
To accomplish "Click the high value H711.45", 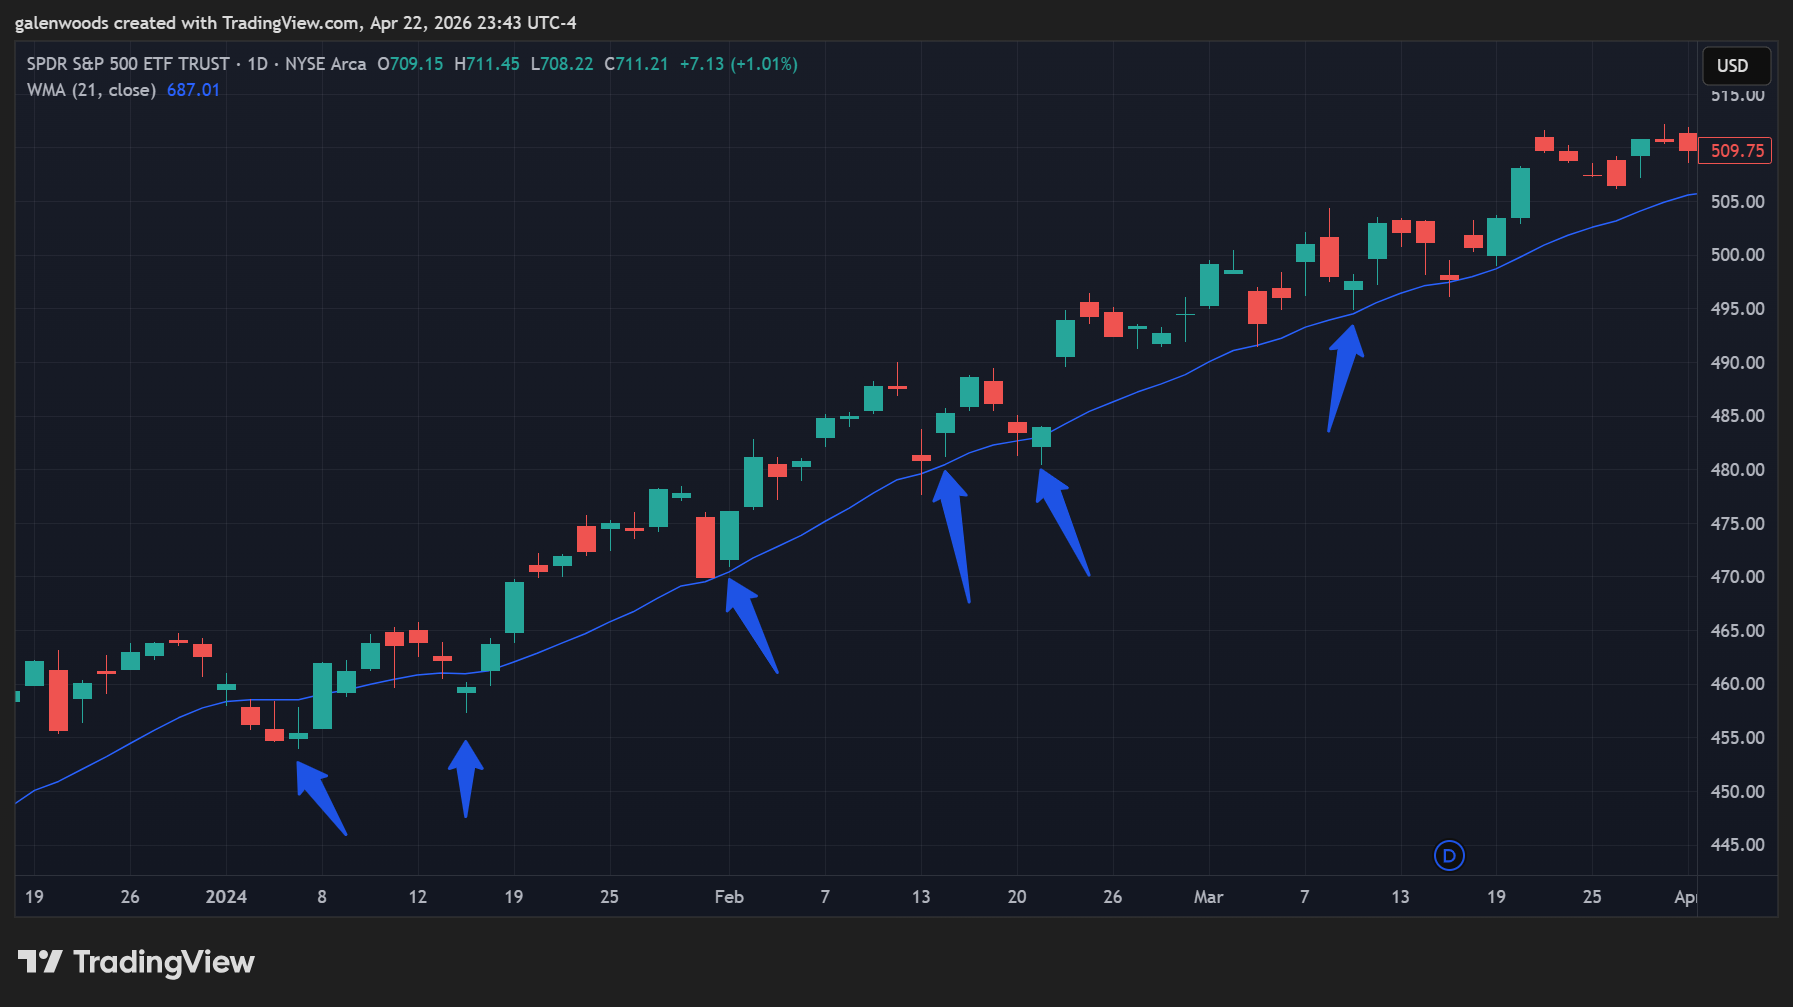I will click(487, 64).
